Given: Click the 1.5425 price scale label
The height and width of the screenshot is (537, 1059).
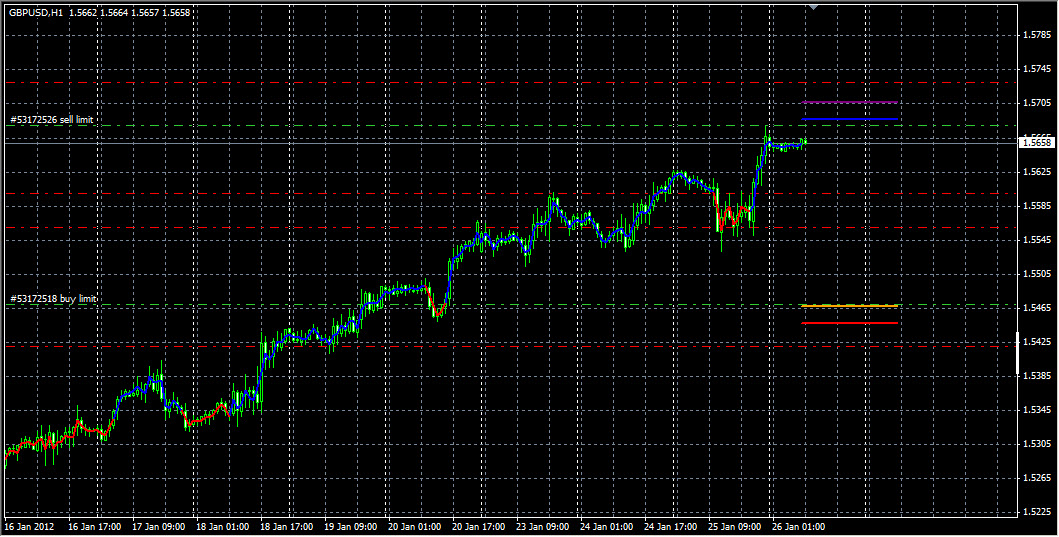Looking at the screenshot, I should (1037, 342).
